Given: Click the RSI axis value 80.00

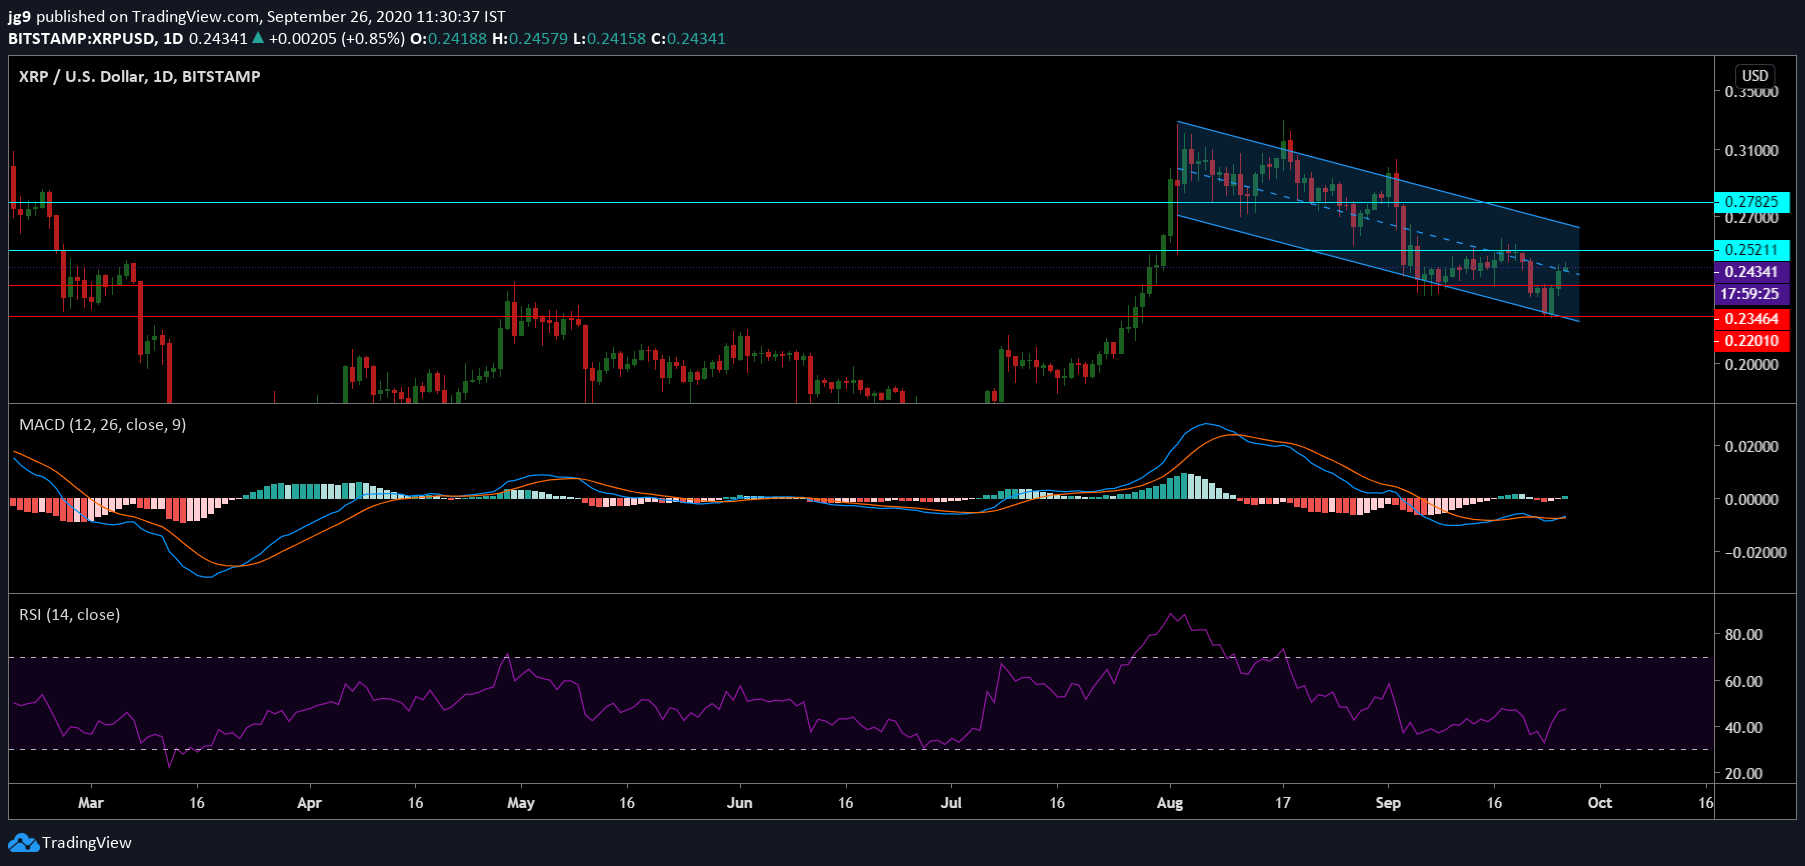Looking at the screenshot, I should coord(1744,635).
